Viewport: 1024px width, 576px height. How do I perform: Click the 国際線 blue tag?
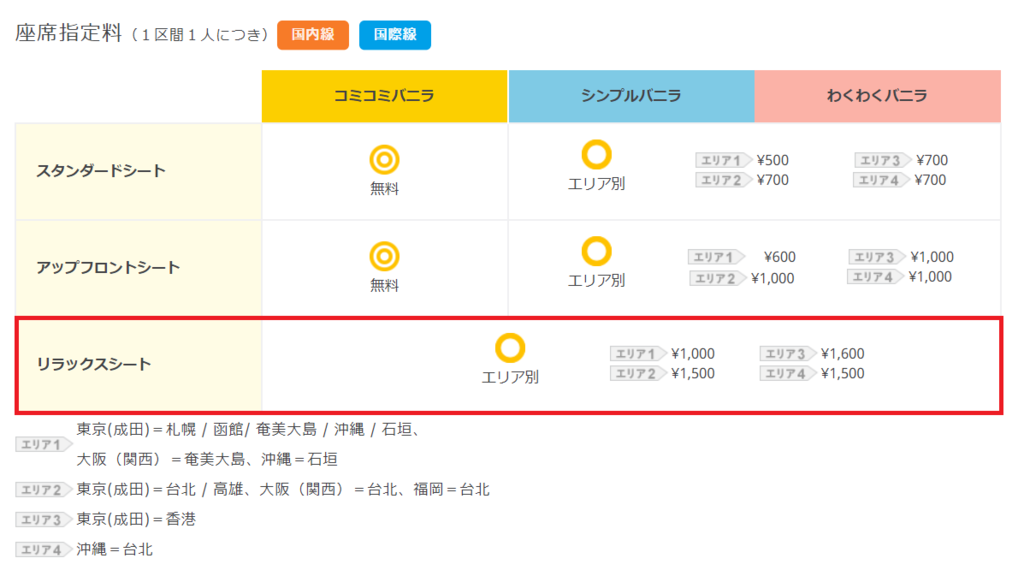point(394,35)
